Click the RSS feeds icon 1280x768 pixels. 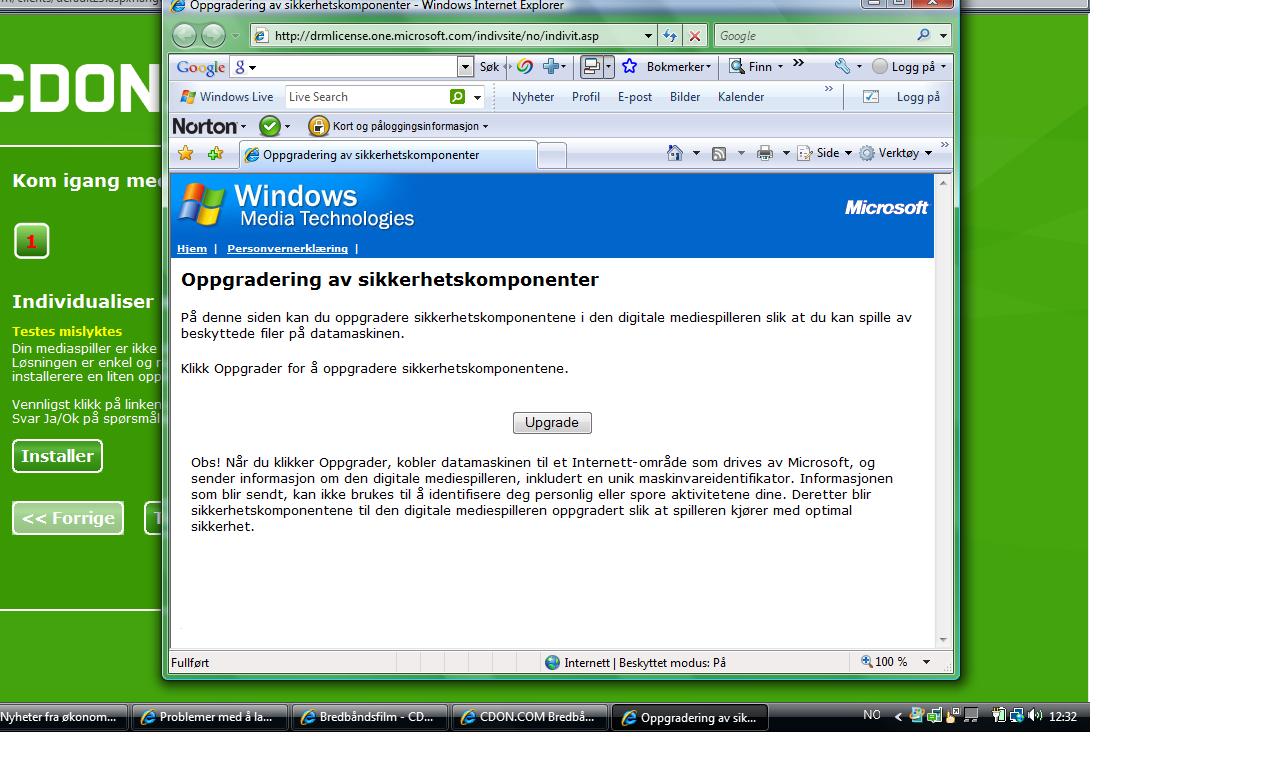719,154
